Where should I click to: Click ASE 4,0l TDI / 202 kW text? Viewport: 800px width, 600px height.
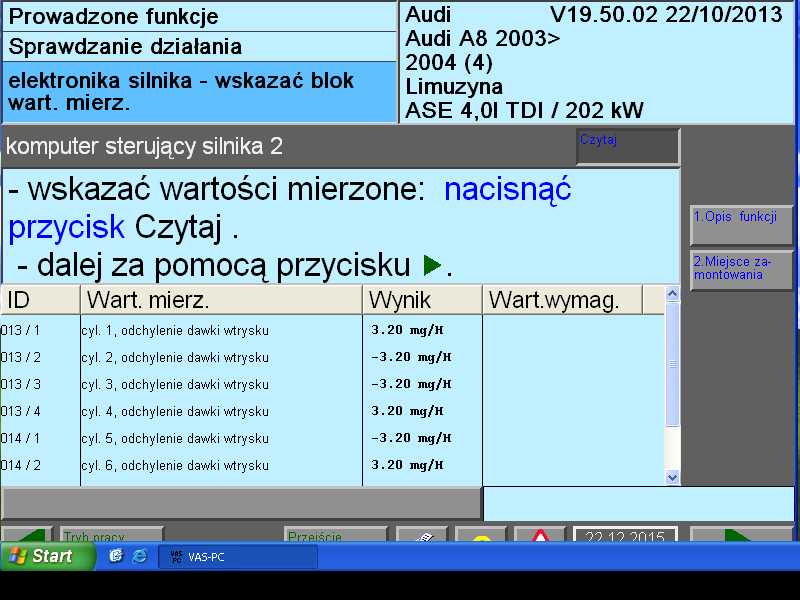point(524,111)
